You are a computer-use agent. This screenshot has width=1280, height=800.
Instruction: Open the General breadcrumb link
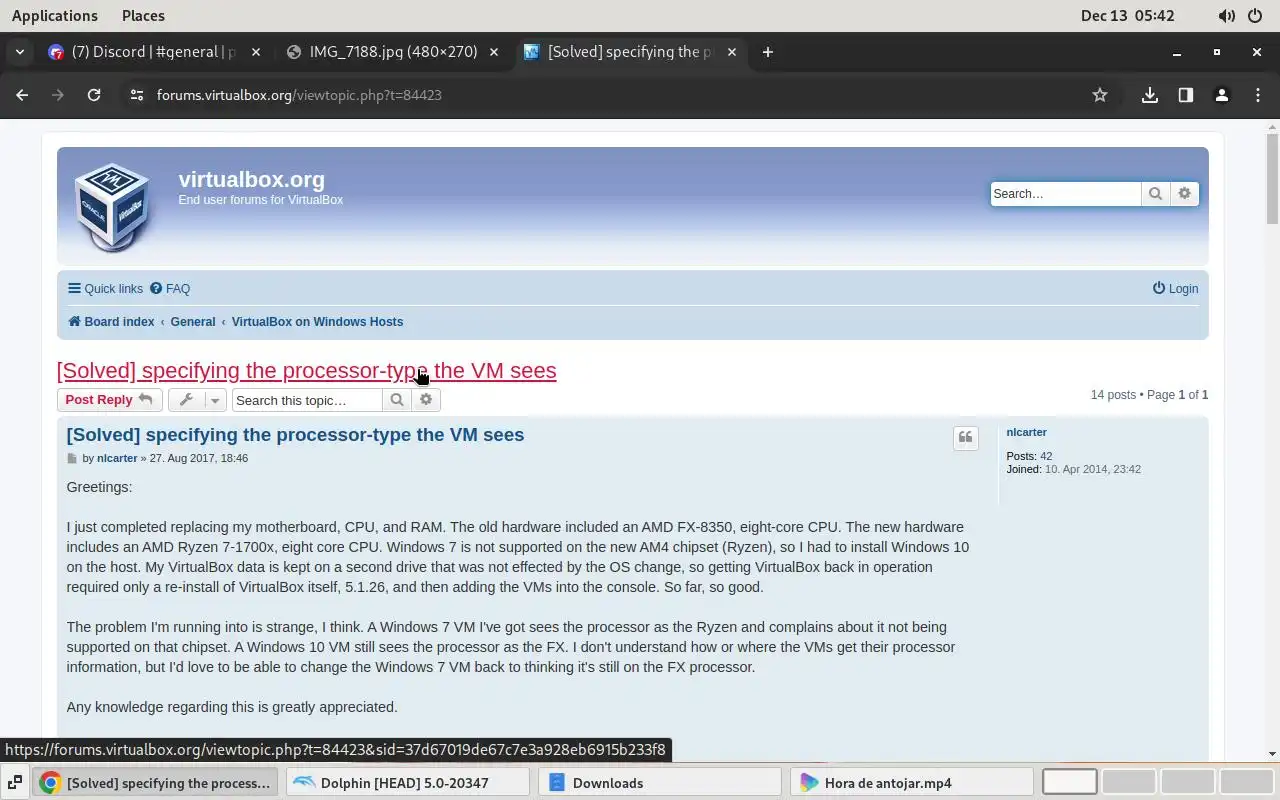193,322
